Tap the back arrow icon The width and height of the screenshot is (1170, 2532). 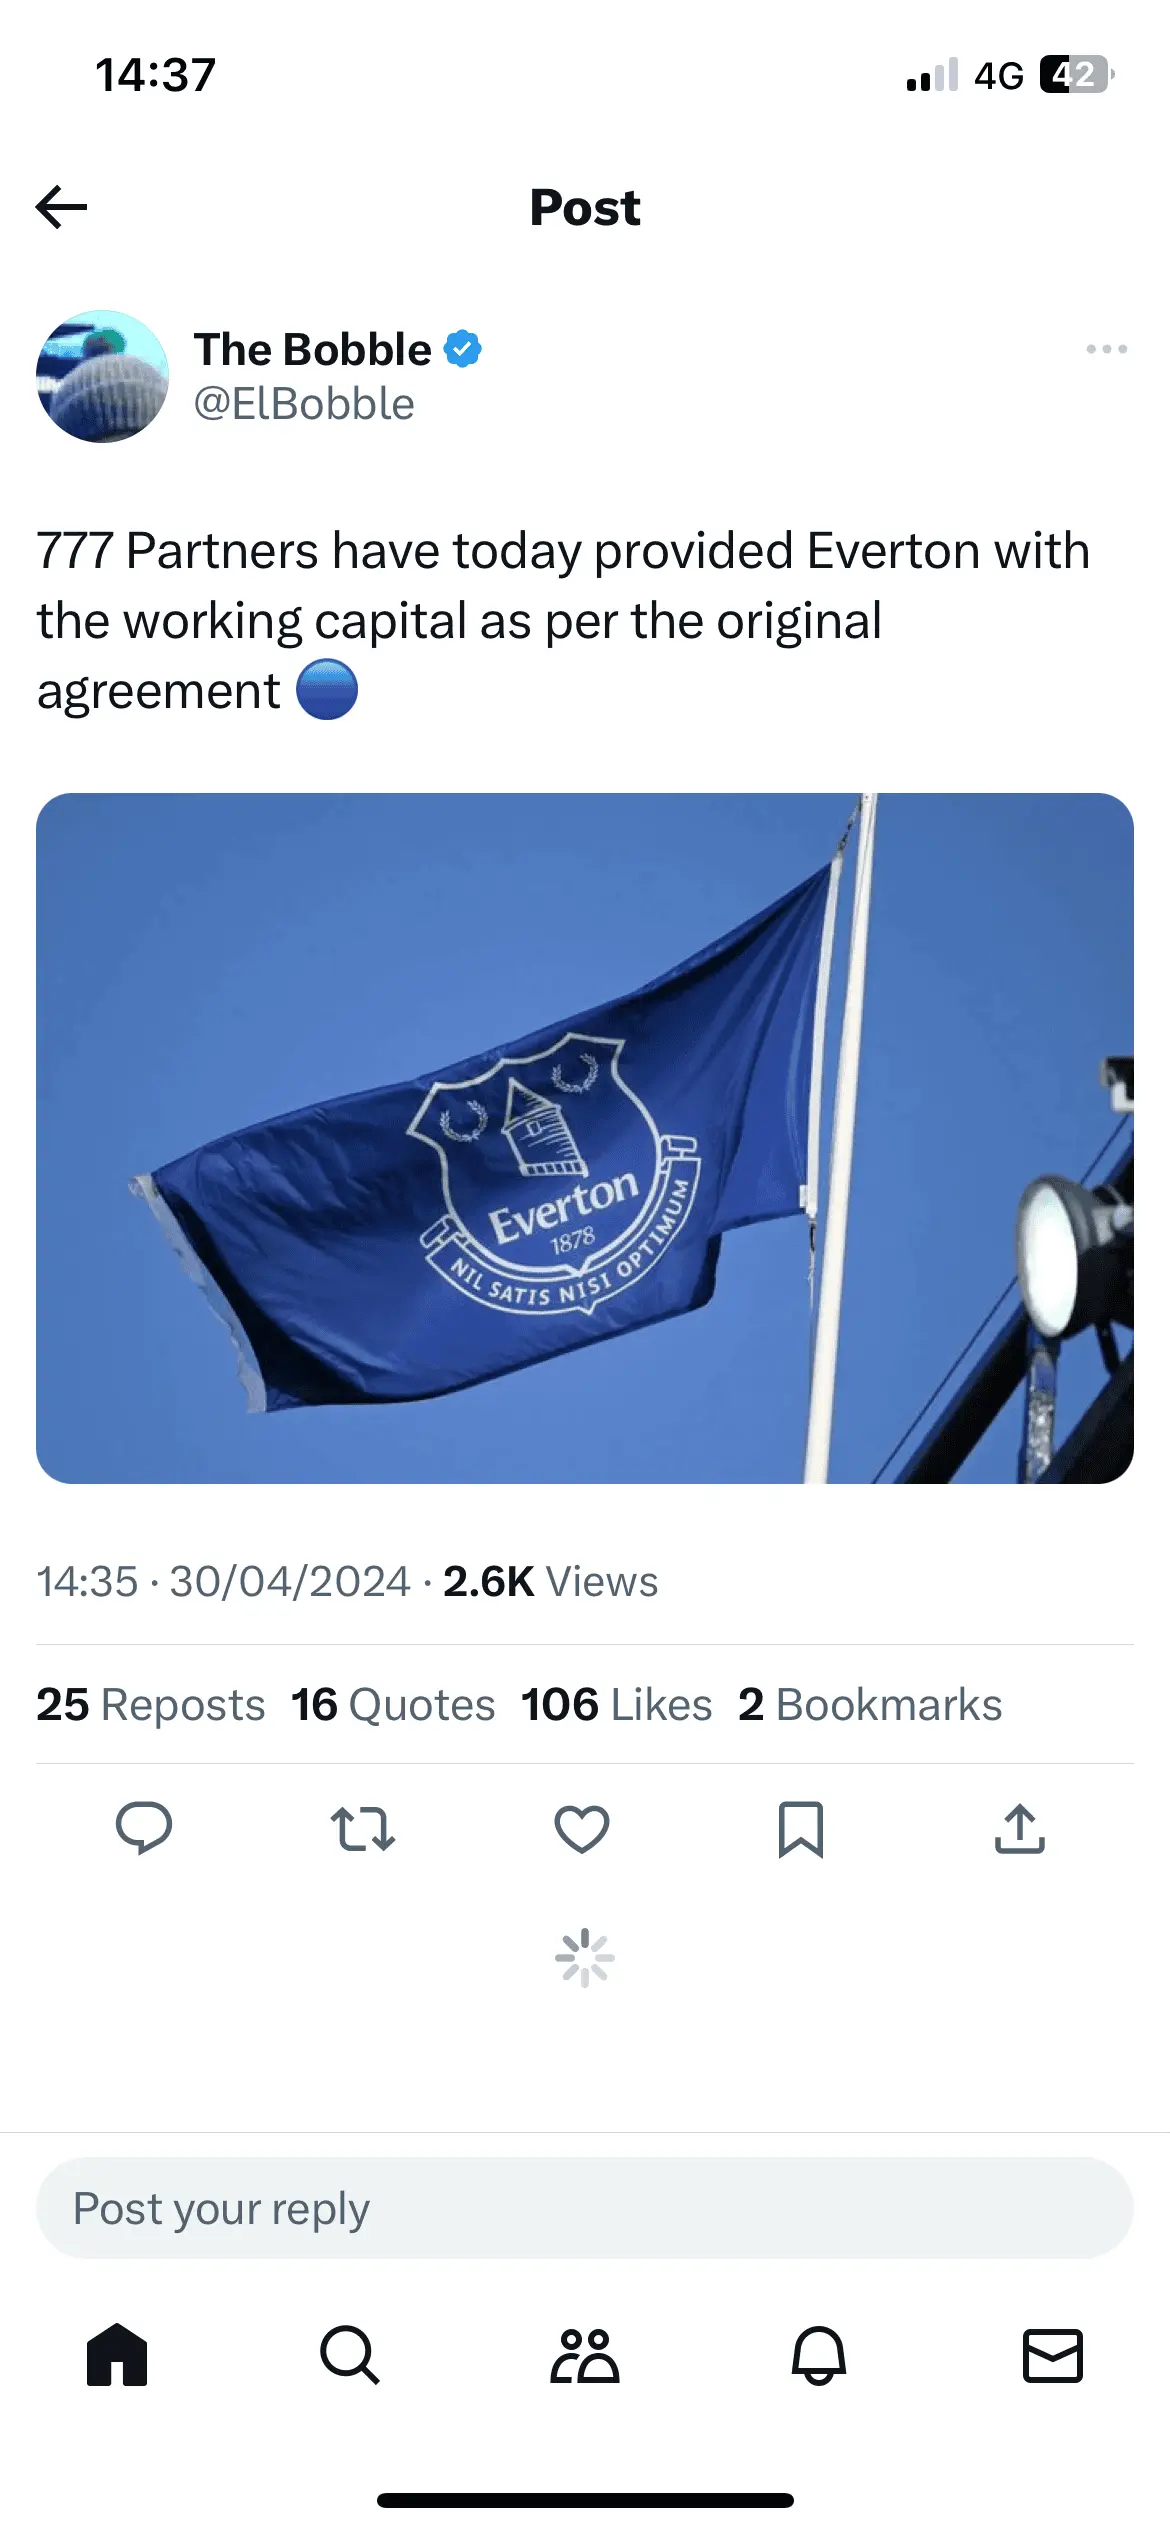tap(62, 207)
